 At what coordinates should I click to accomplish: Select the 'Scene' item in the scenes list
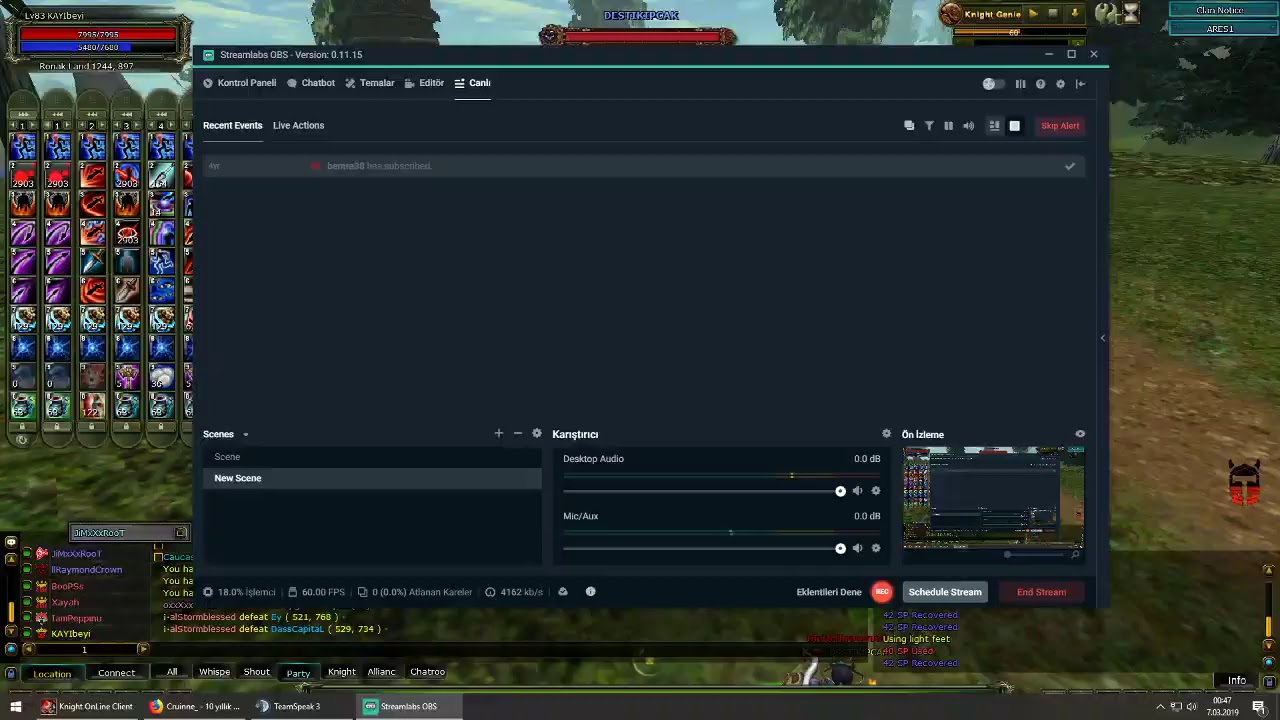372,457
